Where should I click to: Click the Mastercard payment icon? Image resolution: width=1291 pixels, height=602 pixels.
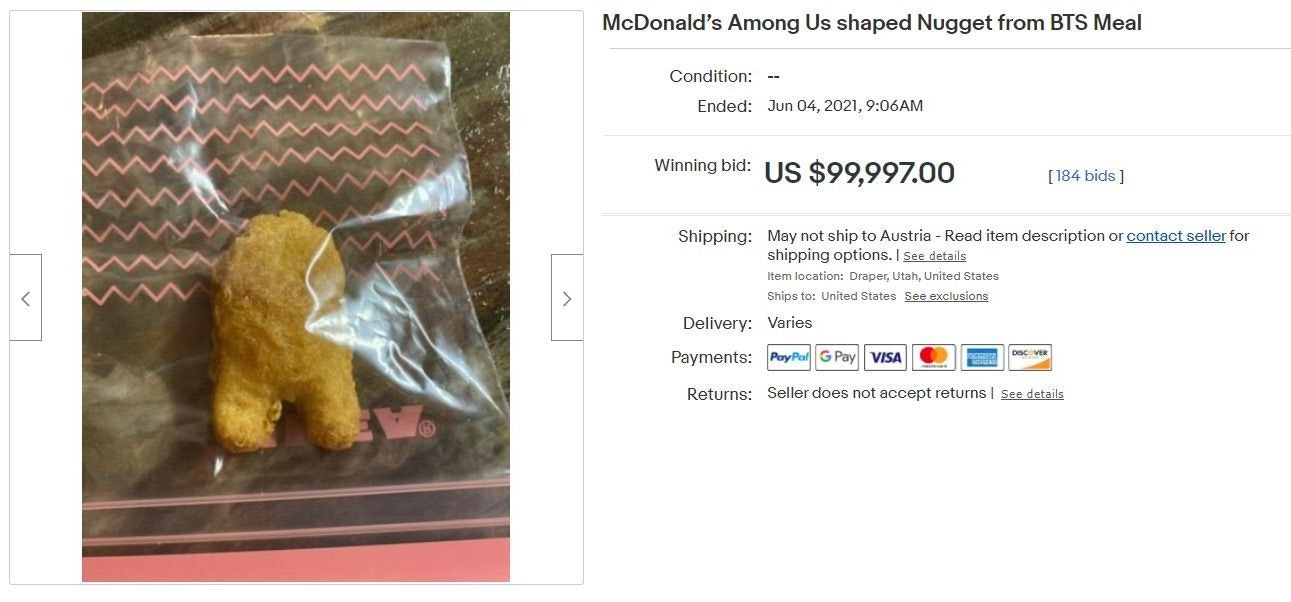click(933, 357)
